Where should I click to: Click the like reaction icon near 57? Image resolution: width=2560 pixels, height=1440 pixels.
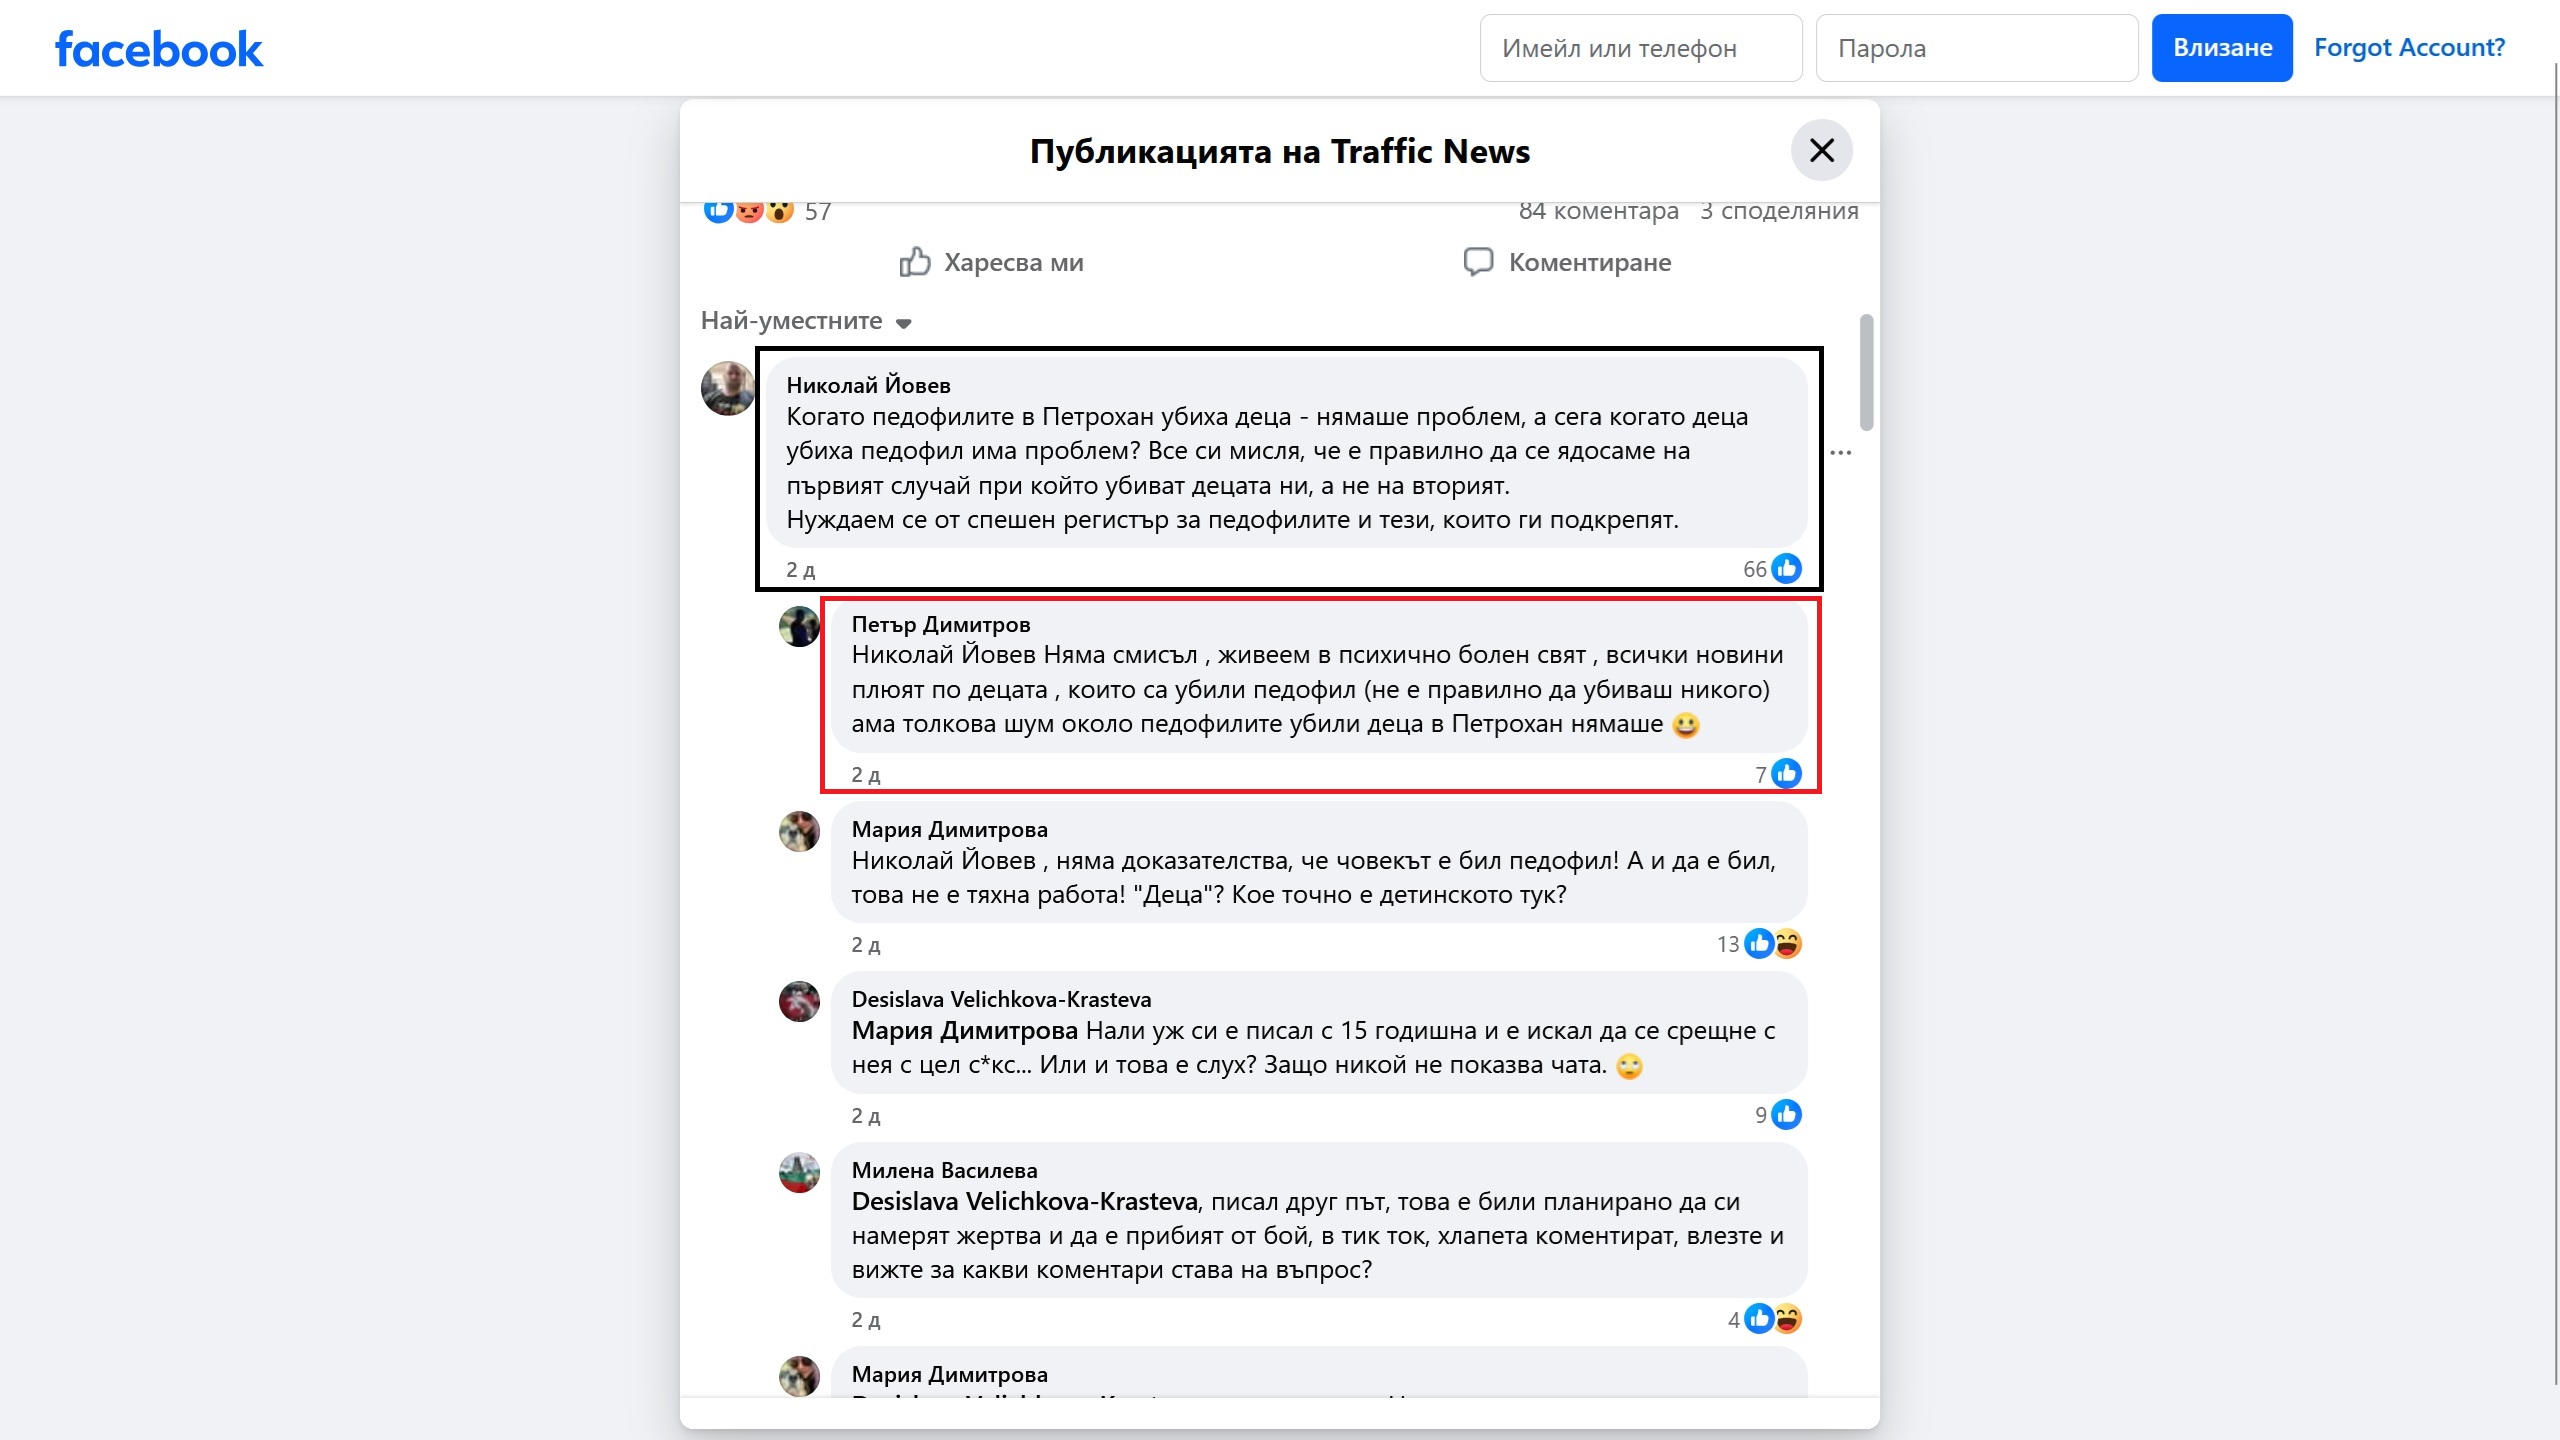[x=718, y=210]
